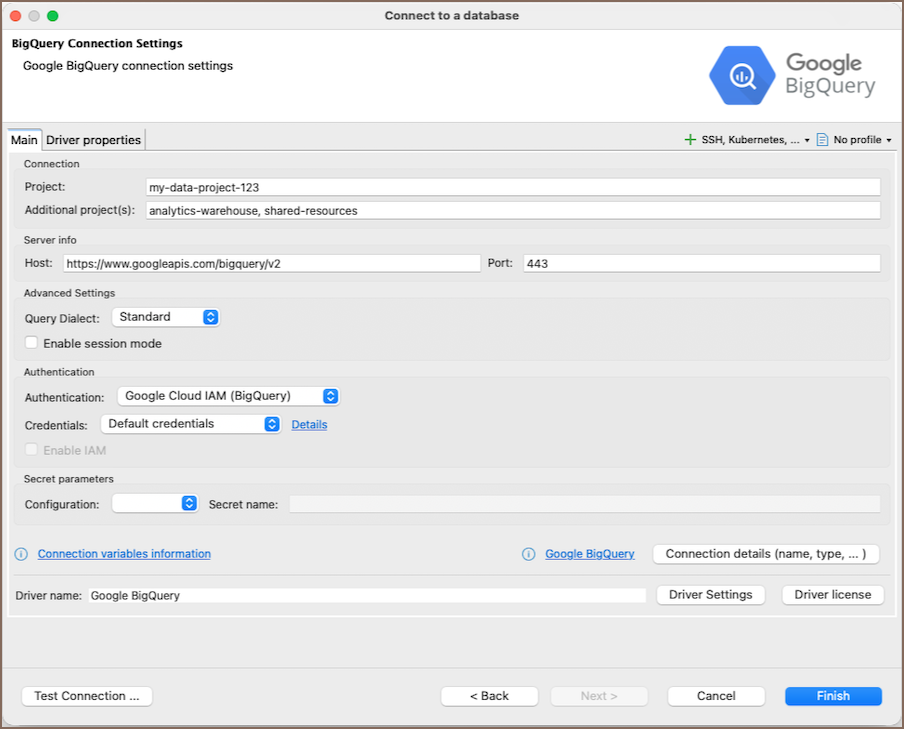
Task: Select the Main tab
Action: point(25,140)
